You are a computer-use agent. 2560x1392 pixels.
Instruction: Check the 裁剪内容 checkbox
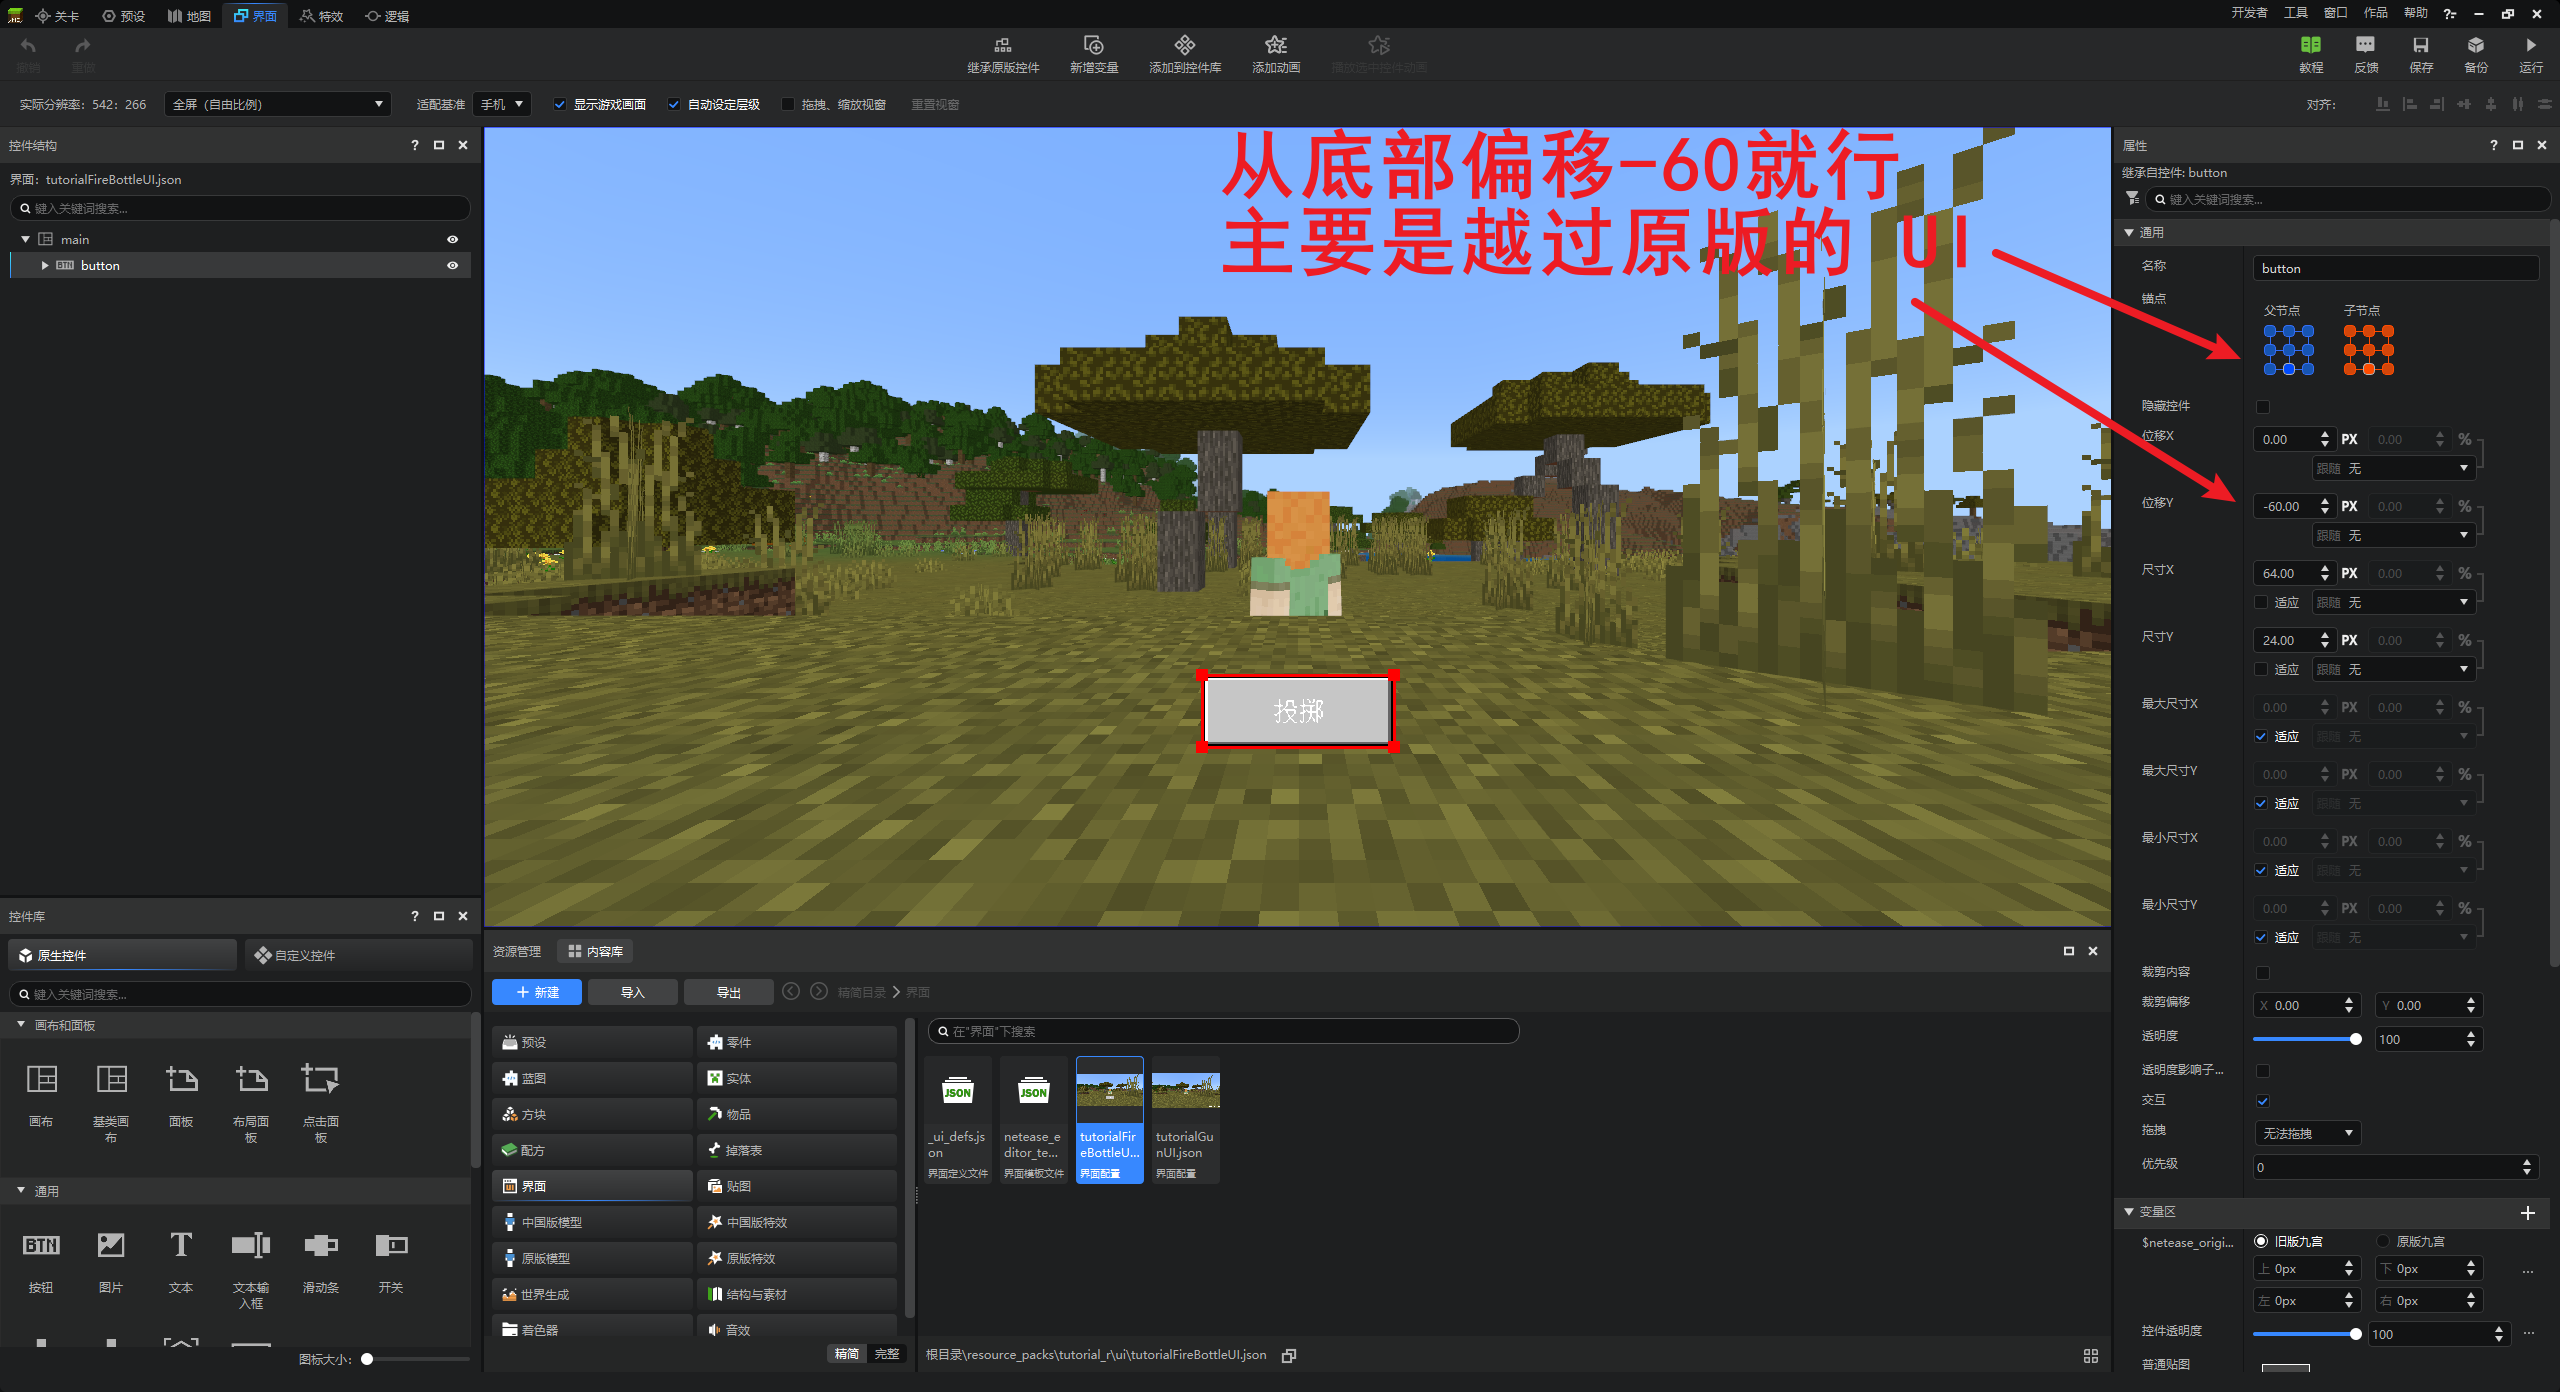point(2263,972)
